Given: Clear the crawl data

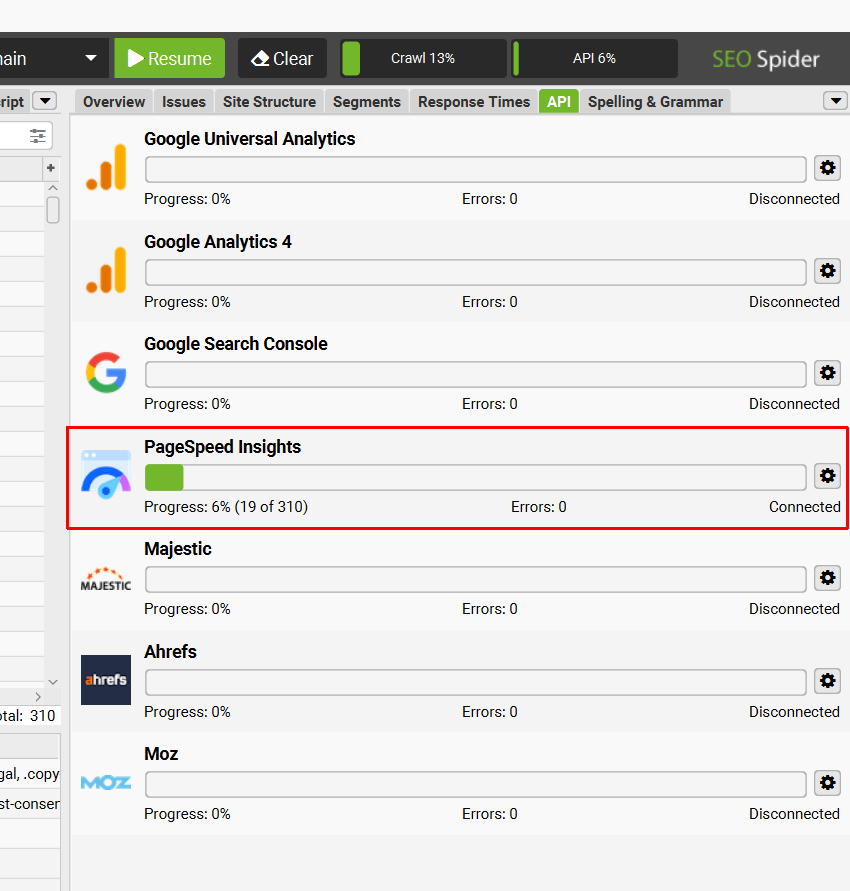Looking at the screenshot, I should 282,58.
